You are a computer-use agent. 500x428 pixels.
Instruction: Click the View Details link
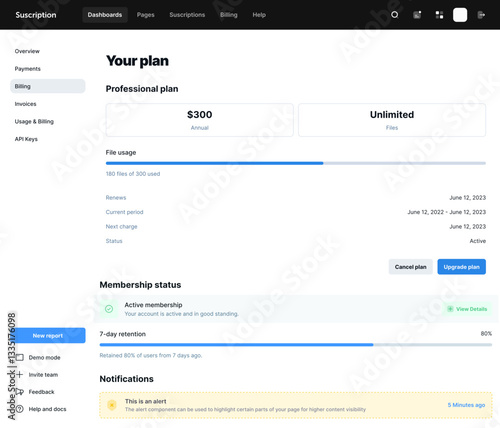(x=468, y=309)
